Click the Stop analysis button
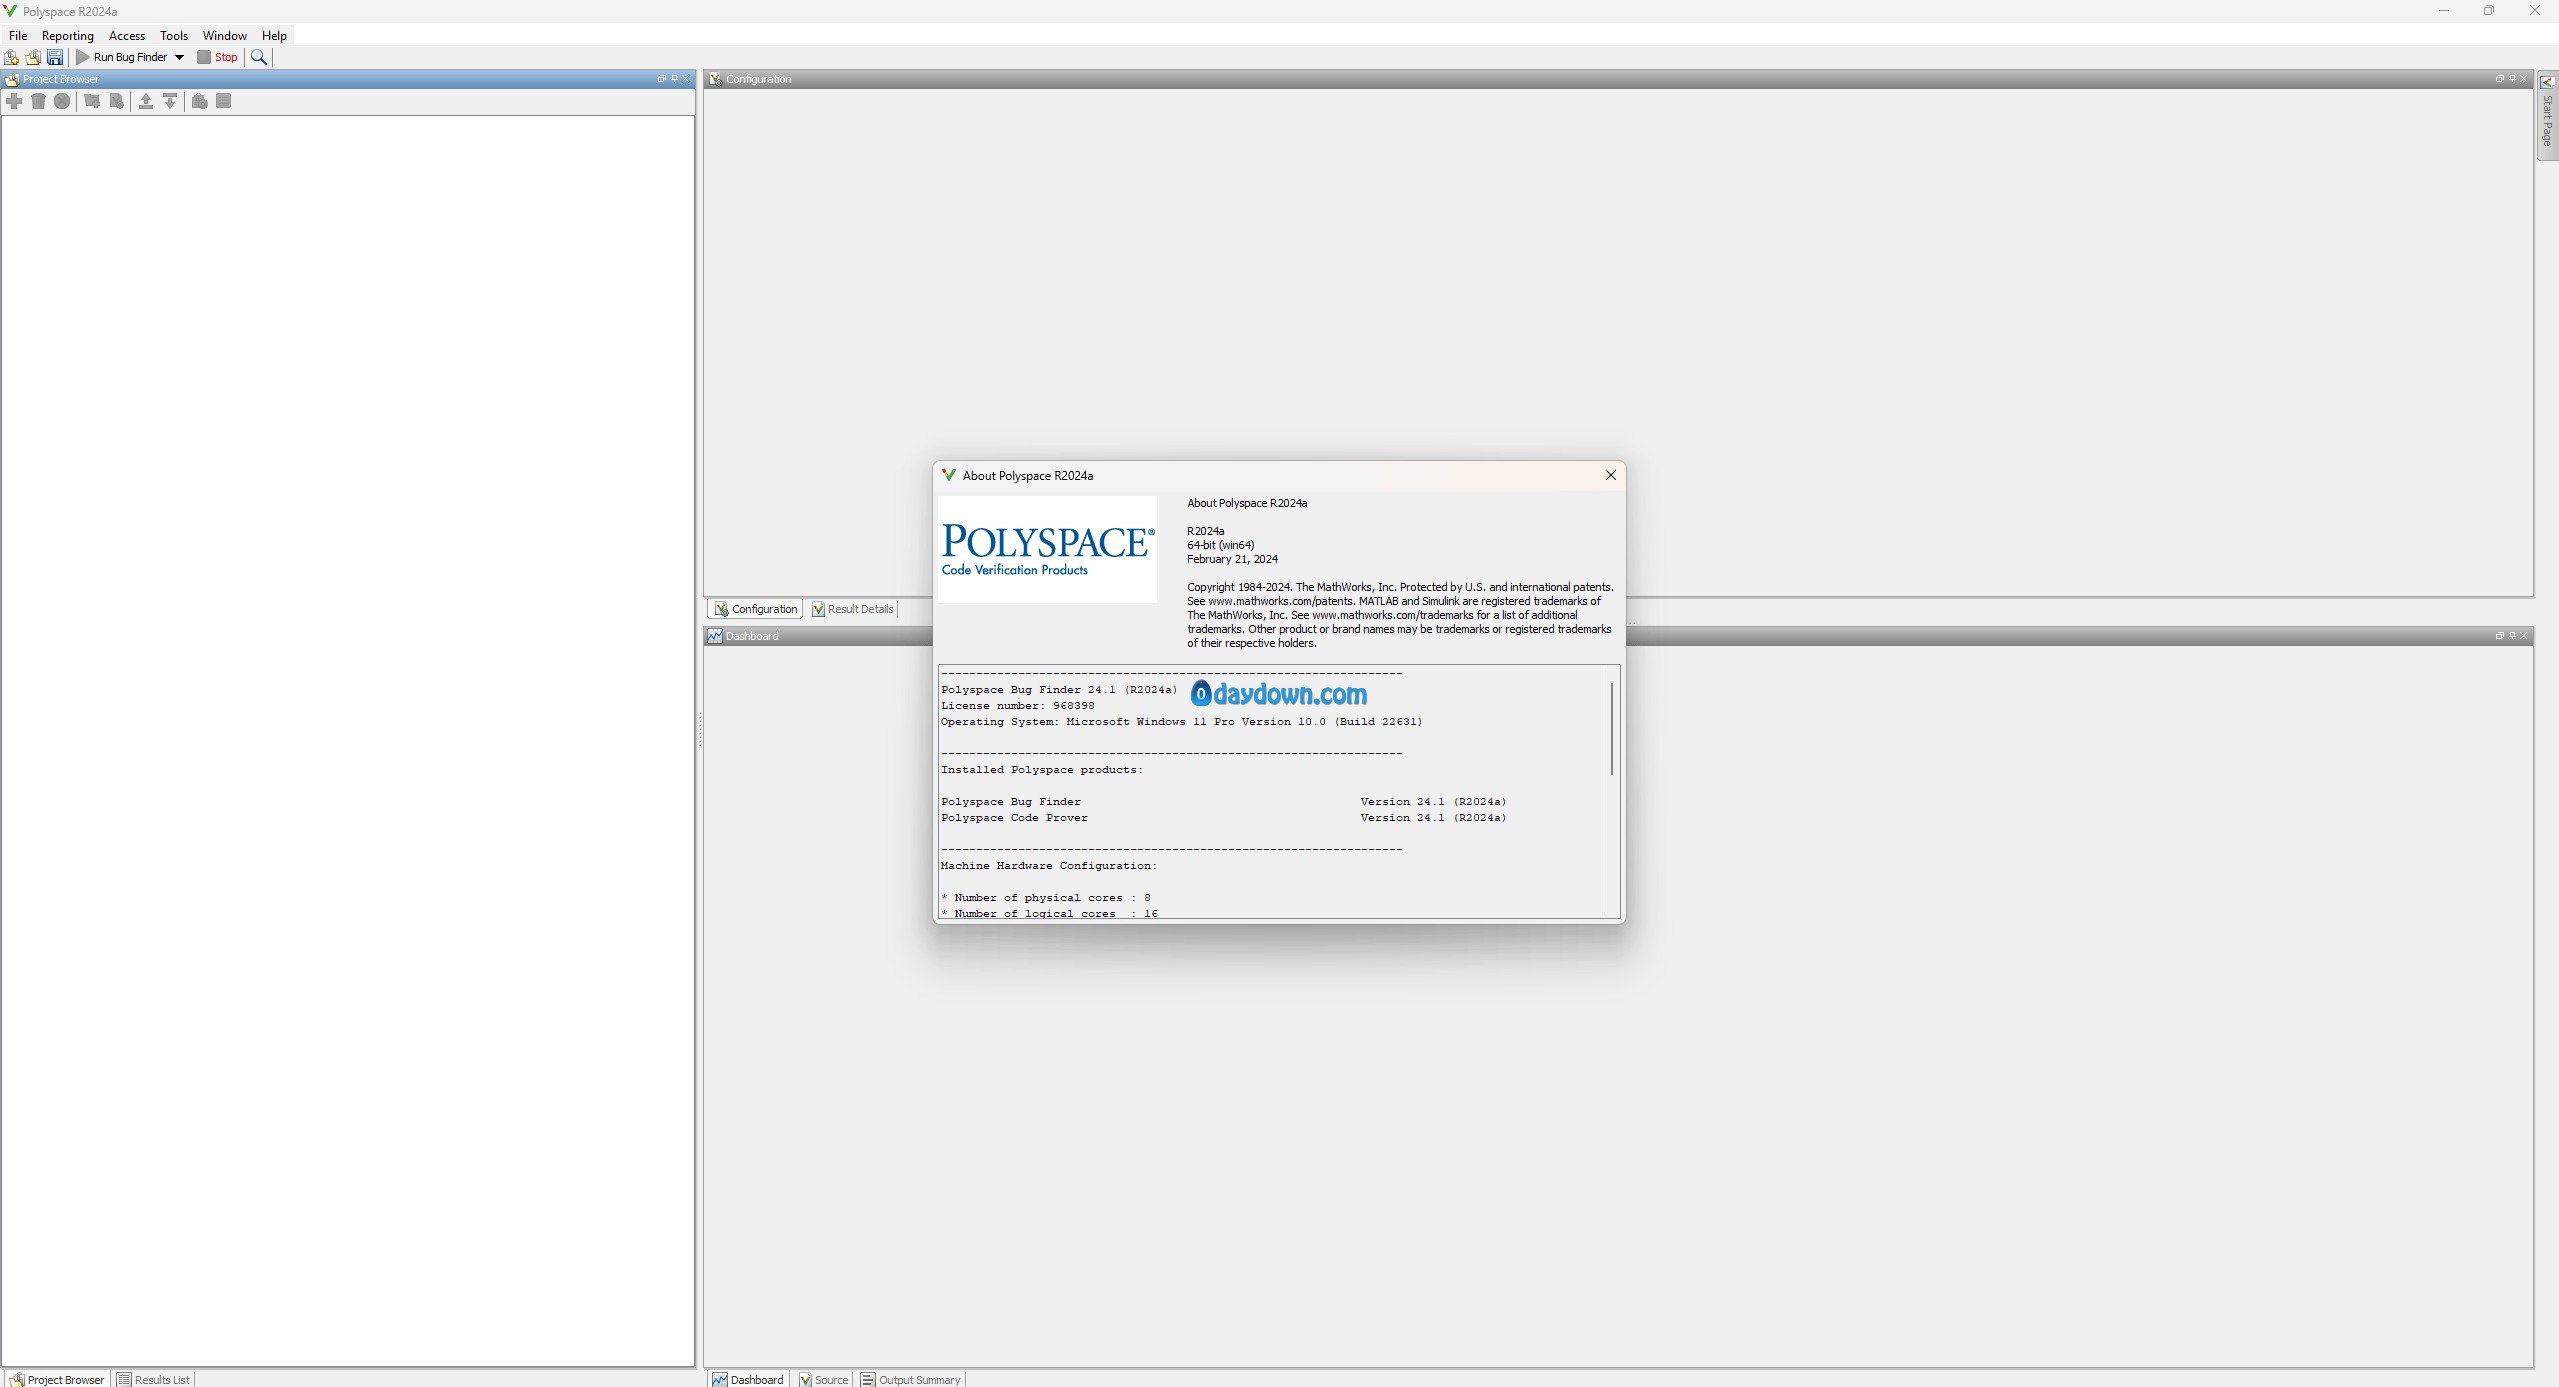2559x1387 pixels. point(218,57)
